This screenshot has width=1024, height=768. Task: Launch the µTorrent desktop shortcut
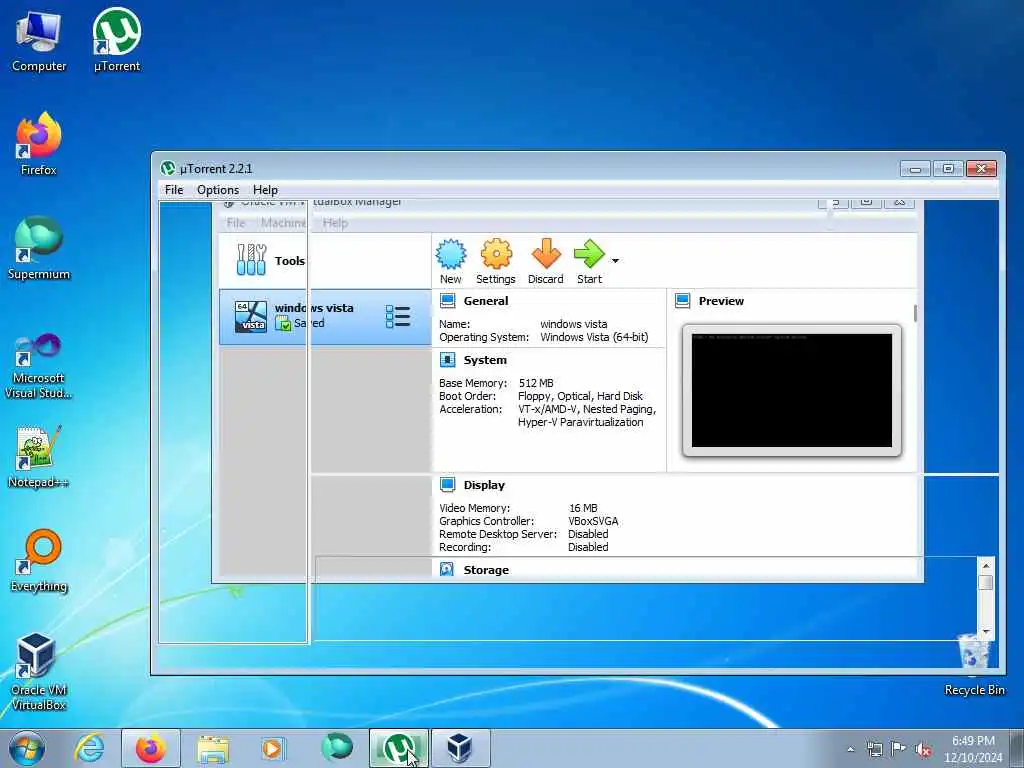coord(117,40)
